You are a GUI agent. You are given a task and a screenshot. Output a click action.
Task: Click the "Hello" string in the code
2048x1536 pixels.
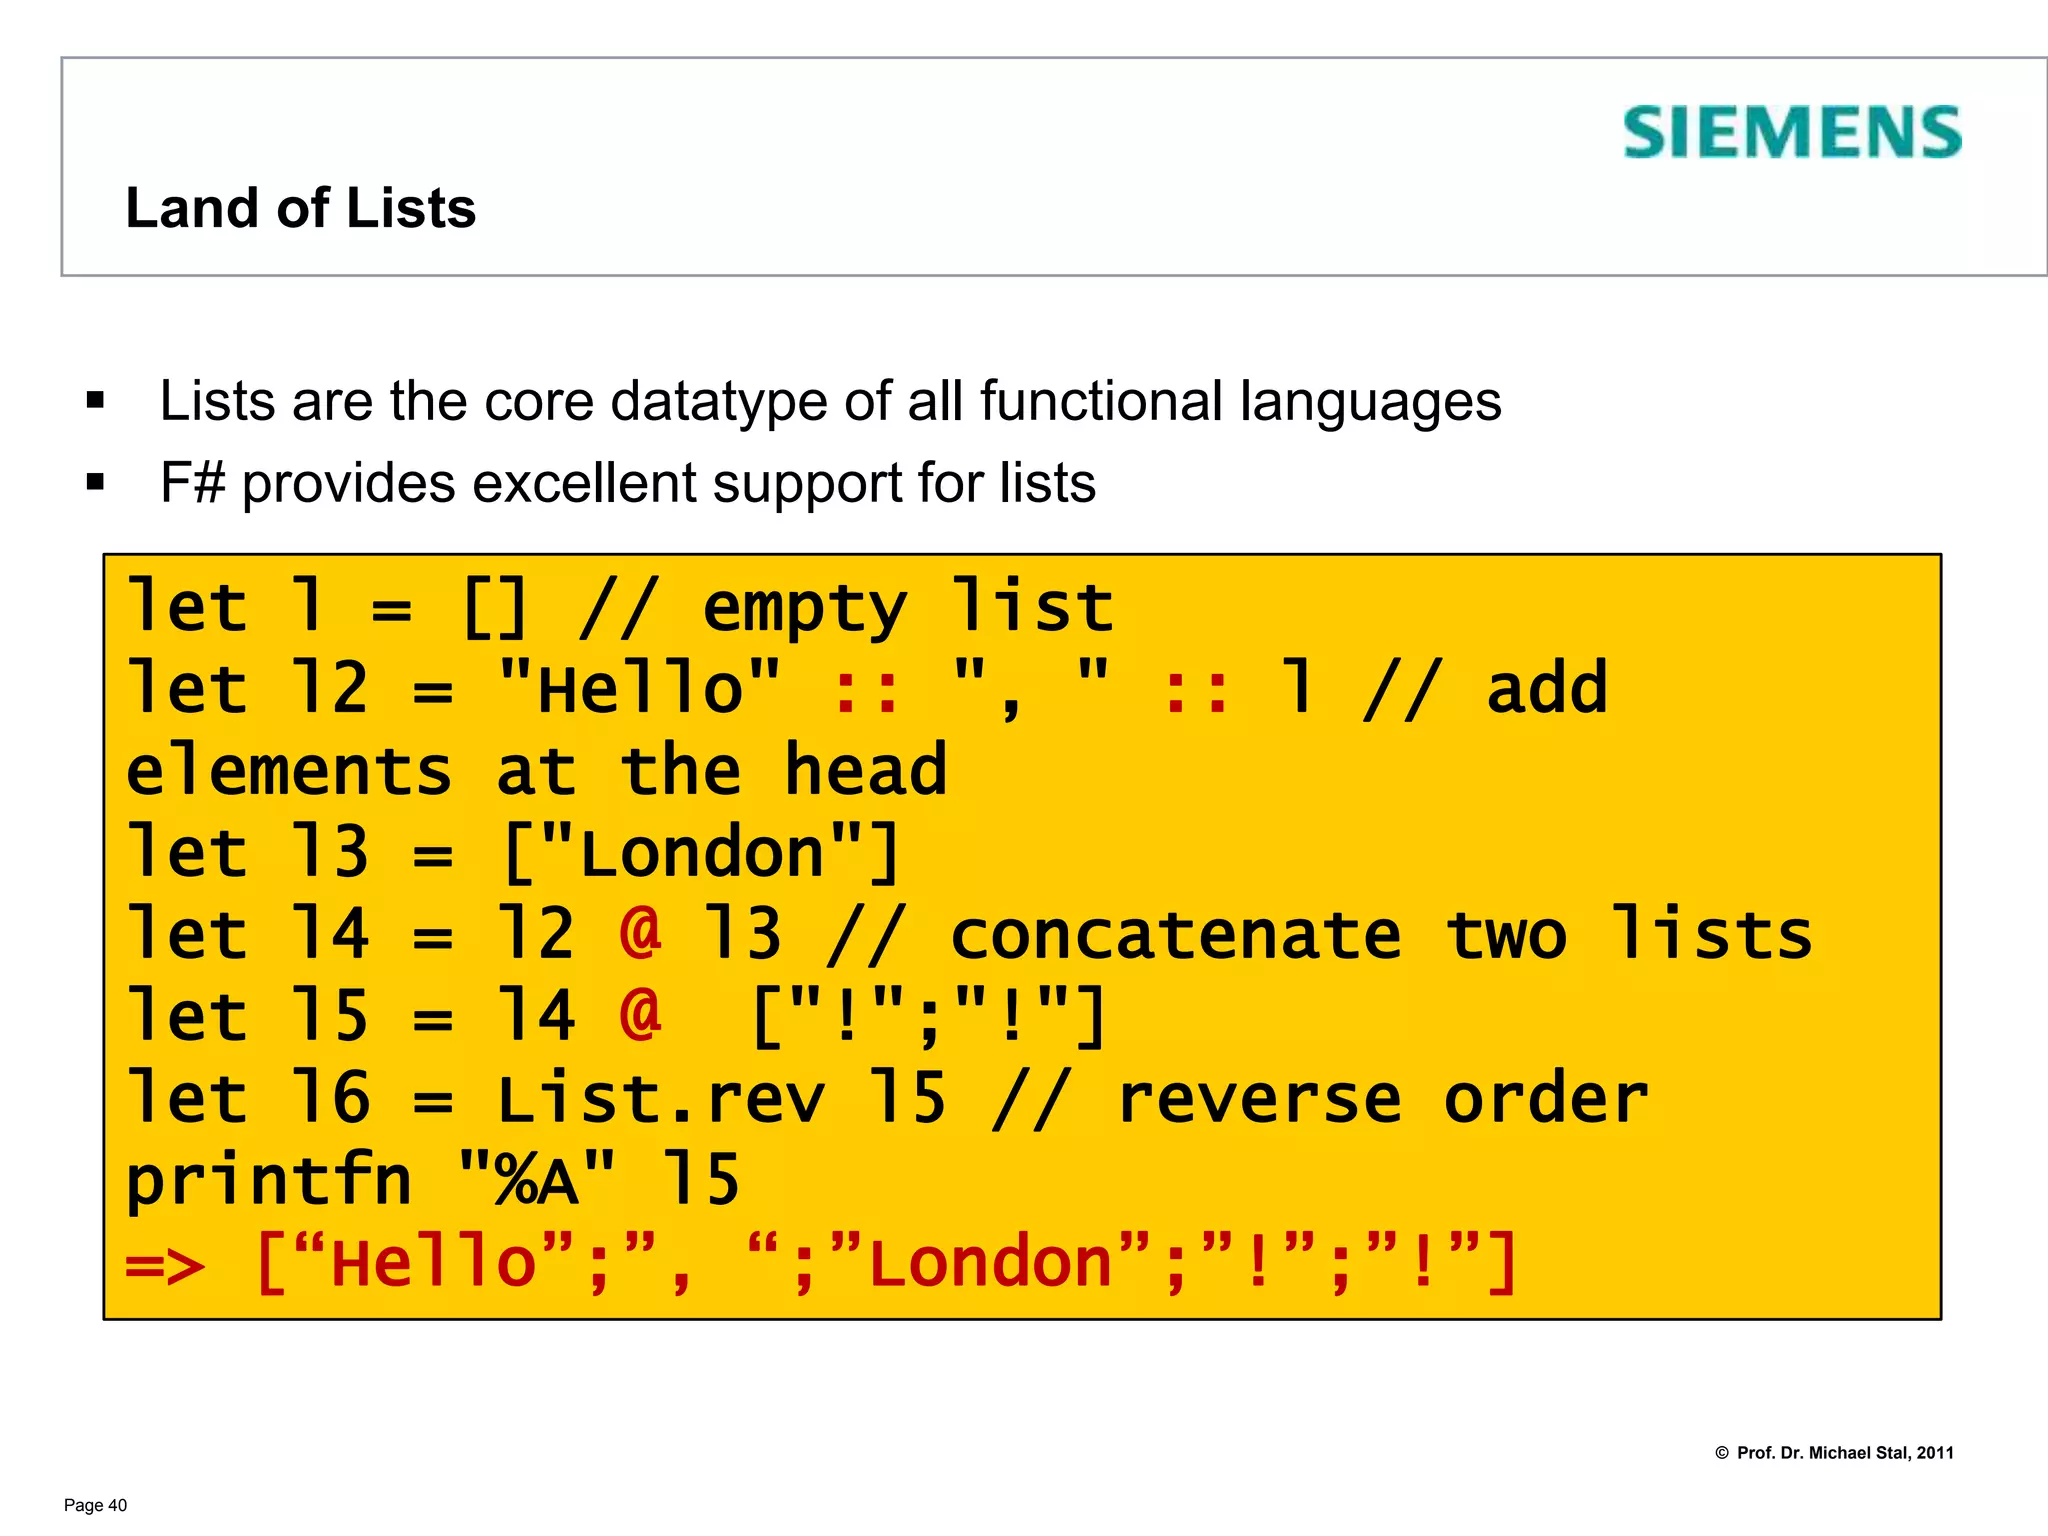[x=640, y=691]
